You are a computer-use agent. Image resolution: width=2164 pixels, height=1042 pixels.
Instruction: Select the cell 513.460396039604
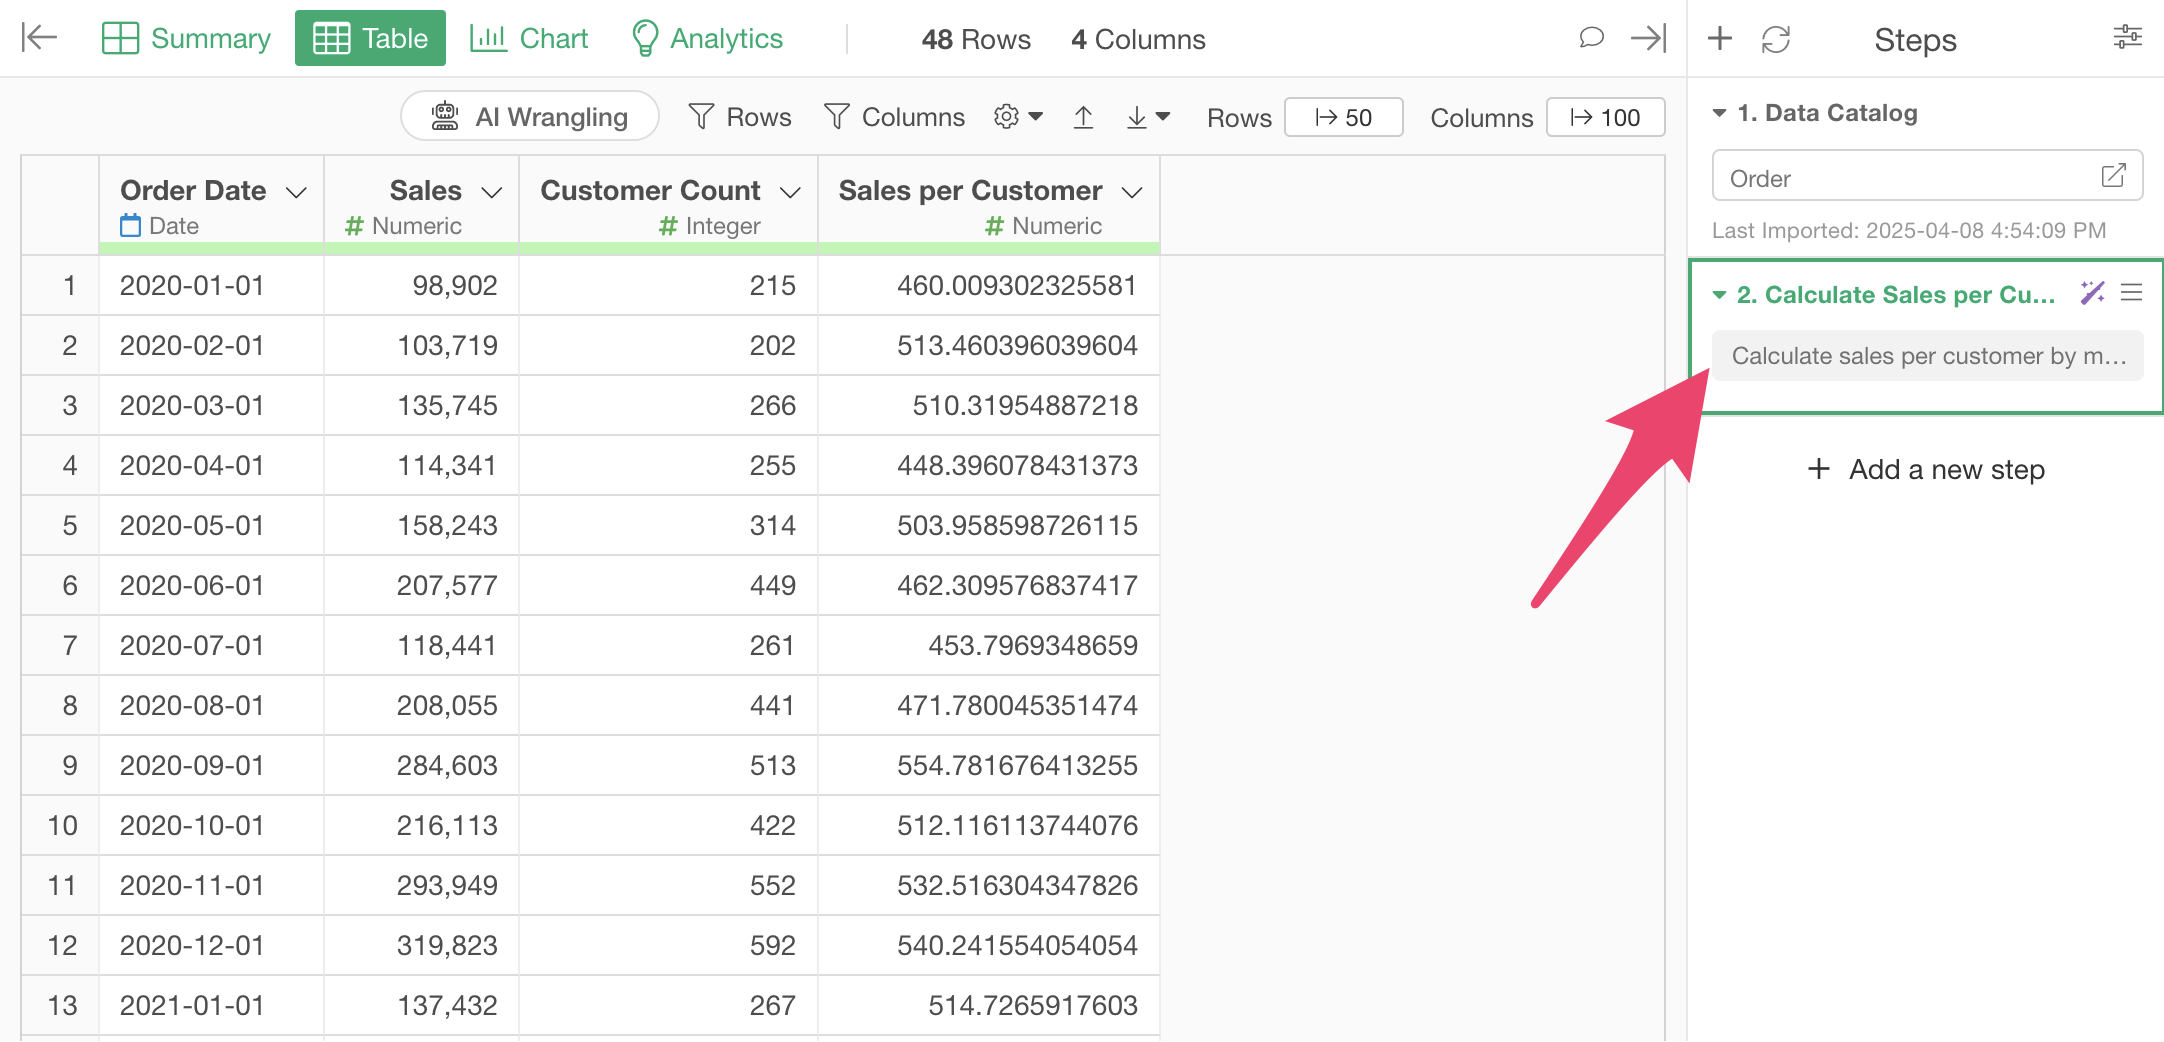(989, 346)
